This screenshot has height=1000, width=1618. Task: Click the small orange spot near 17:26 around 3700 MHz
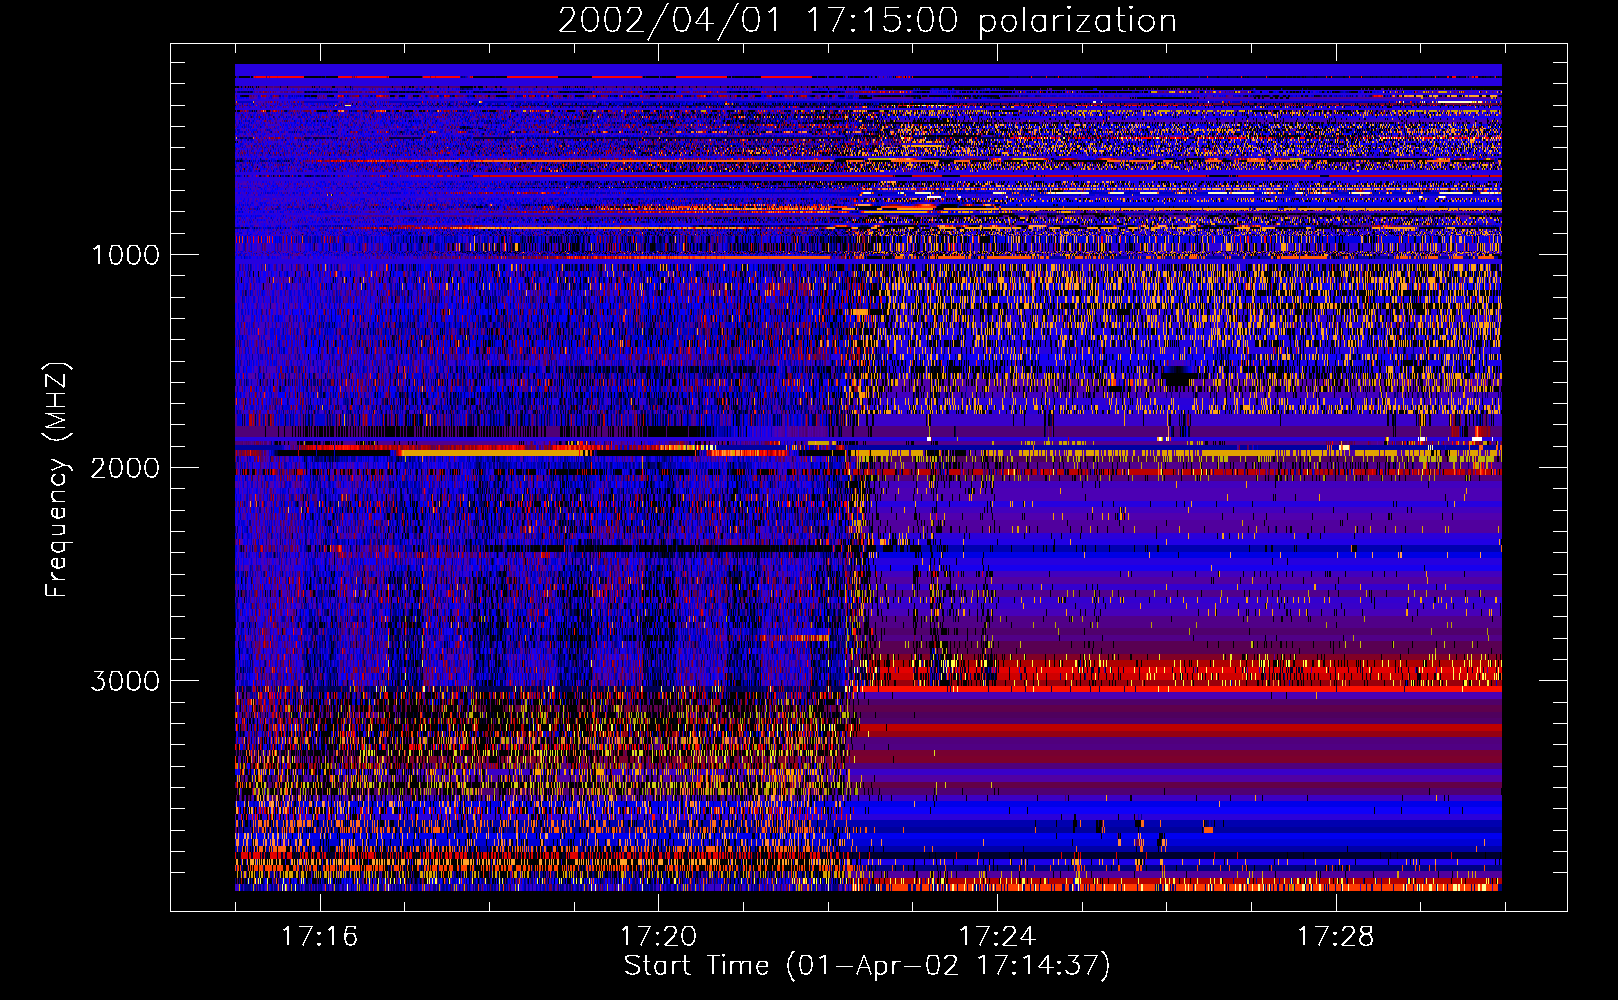point(1208,829)
